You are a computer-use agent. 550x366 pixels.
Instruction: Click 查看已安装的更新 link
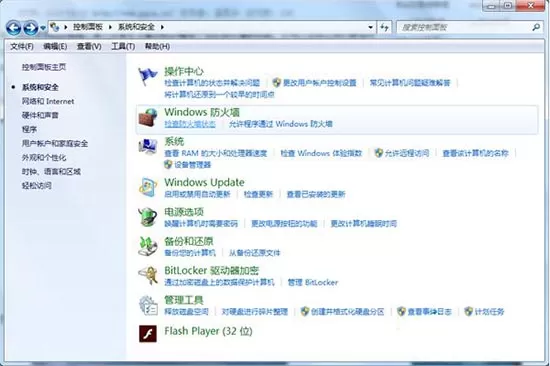pos(316,194)
